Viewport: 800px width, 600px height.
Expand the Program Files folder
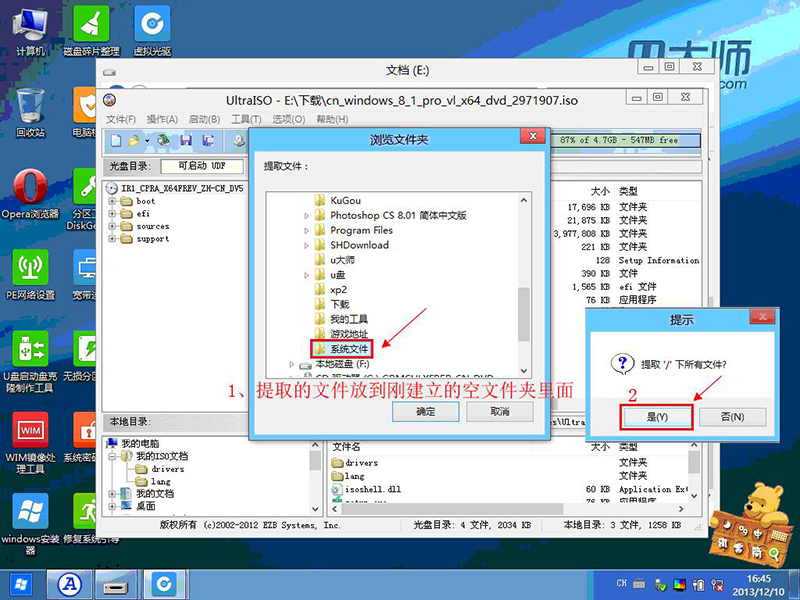pos(306,231)
